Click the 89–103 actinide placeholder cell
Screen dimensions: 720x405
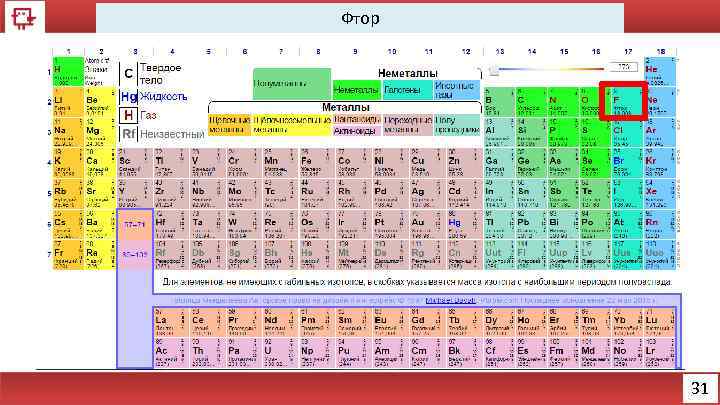pyautogui.click(x=134, y=254)
